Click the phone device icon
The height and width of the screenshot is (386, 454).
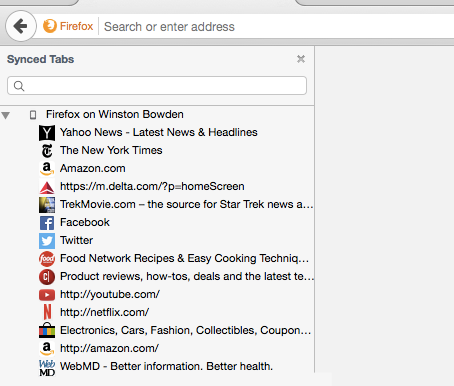(x=33, y=115)
